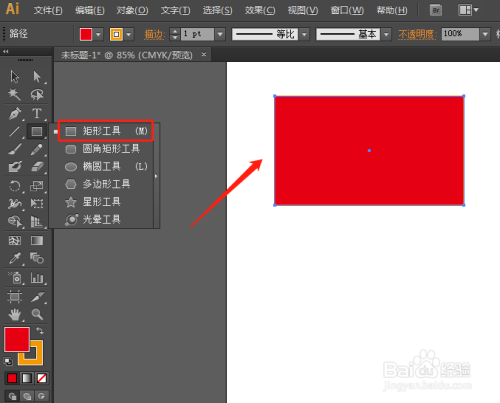Select the Gradient tool
The image size is (500, 403).
[x=37, y=240]
